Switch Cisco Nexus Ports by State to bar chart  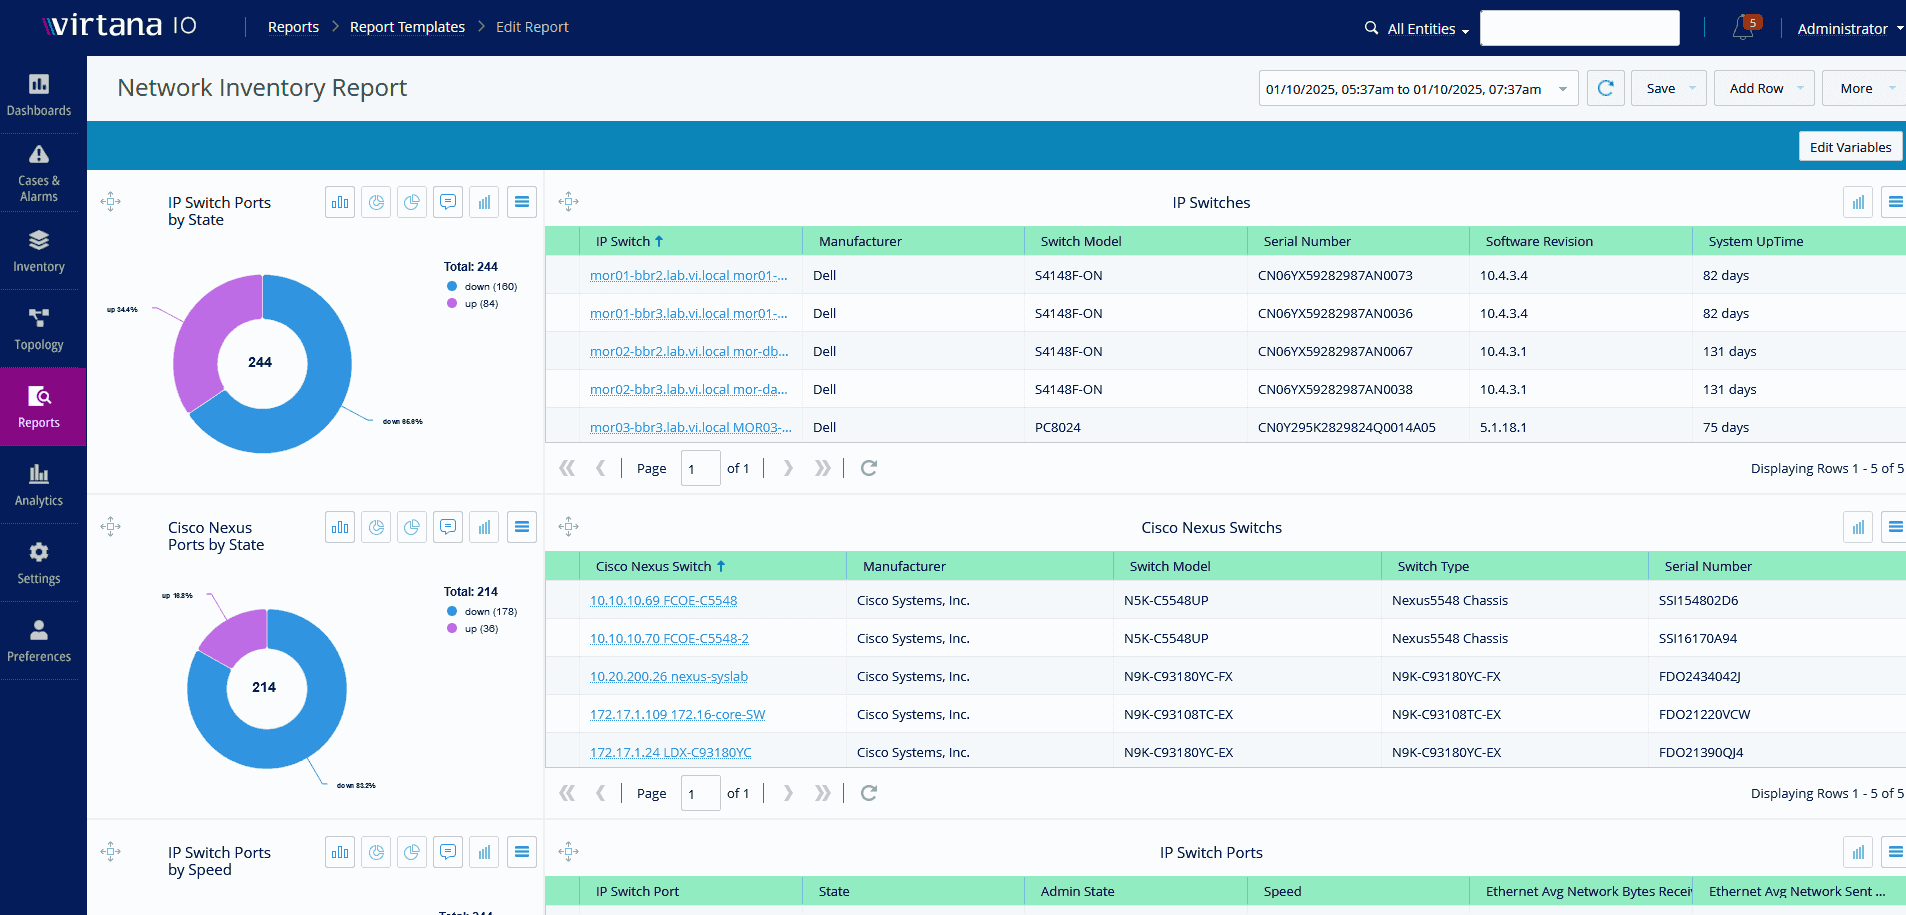[x=340, y=527]
